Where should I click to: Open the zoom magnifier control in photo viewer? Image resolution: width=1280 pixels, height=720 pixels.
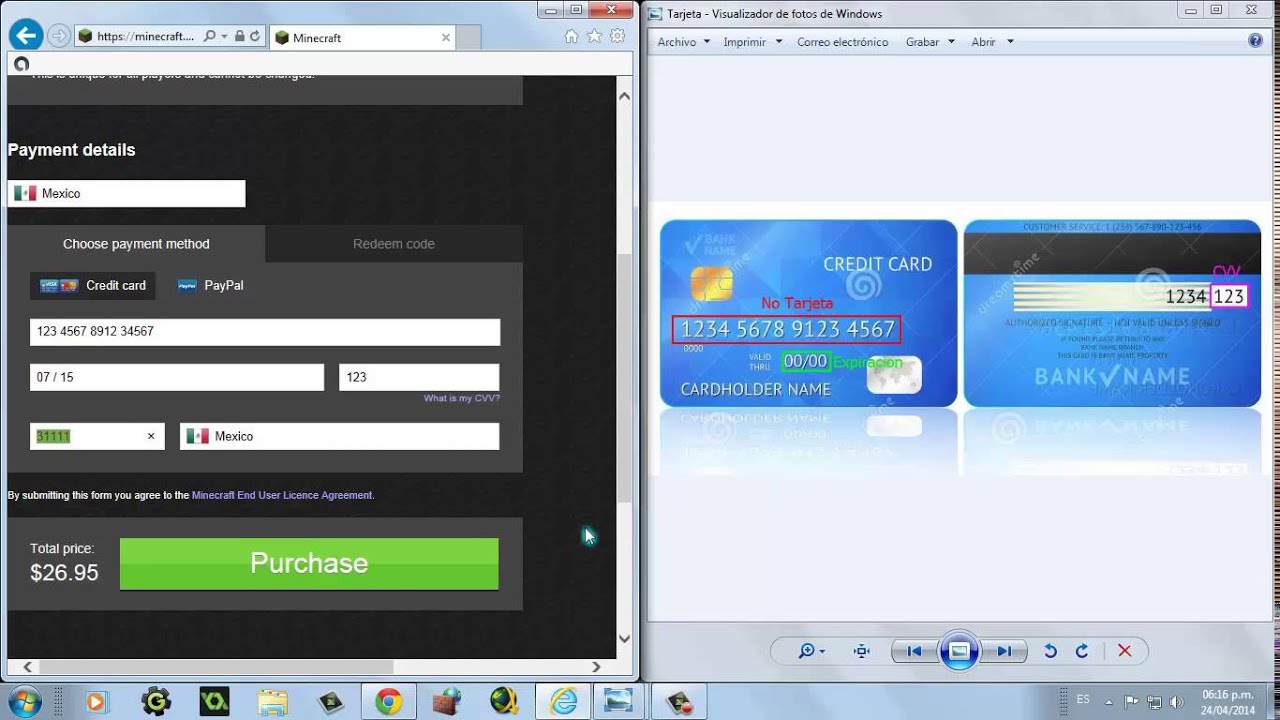pyautogui.click(x=811, y=651)
